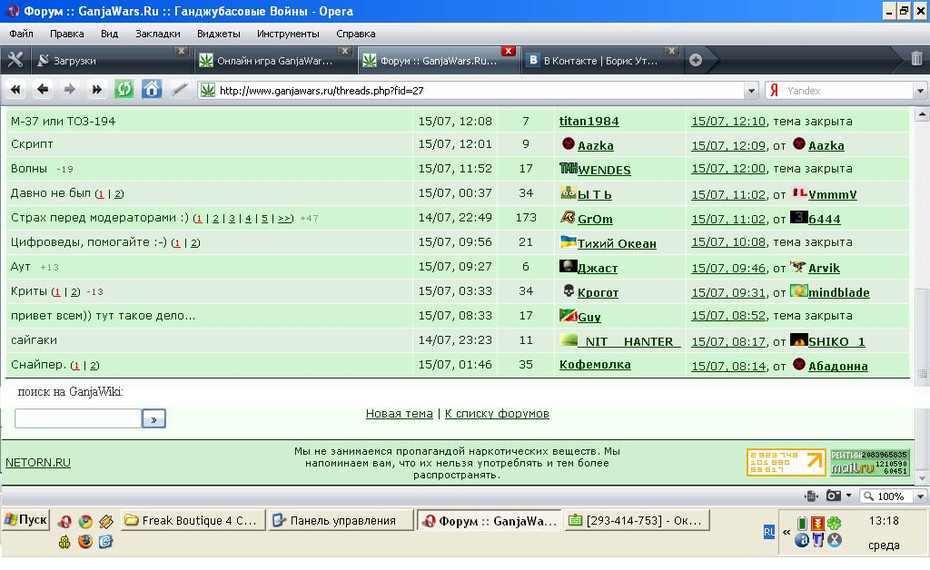Go to page 5 of Страх перед модераторами
This screenshot has width=930, height=570.
pyautogui.click(x=265, y=218)
